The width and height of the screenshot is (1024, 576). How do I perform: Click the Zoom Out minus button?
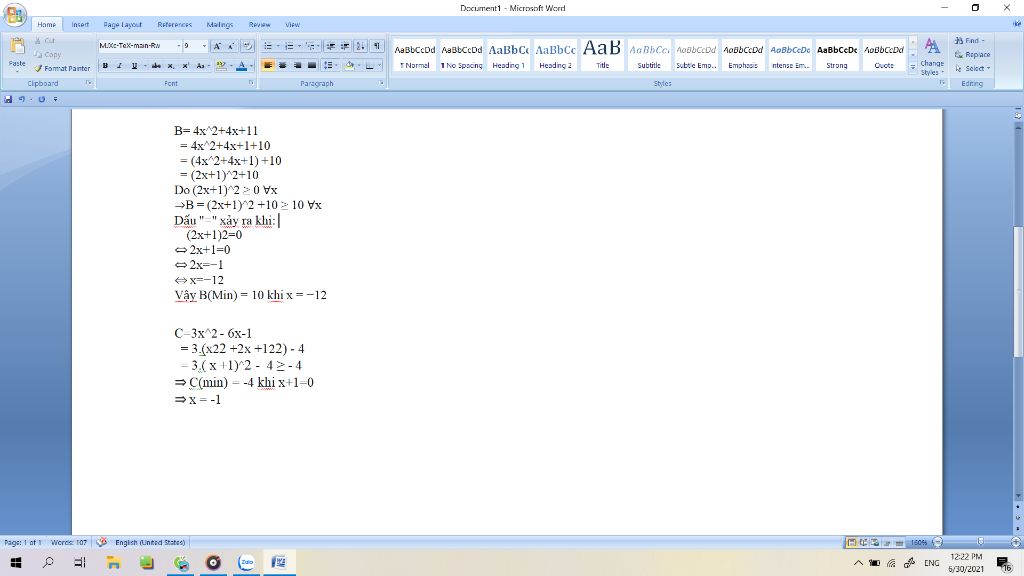pyautogui.click(x=938, y=542)
